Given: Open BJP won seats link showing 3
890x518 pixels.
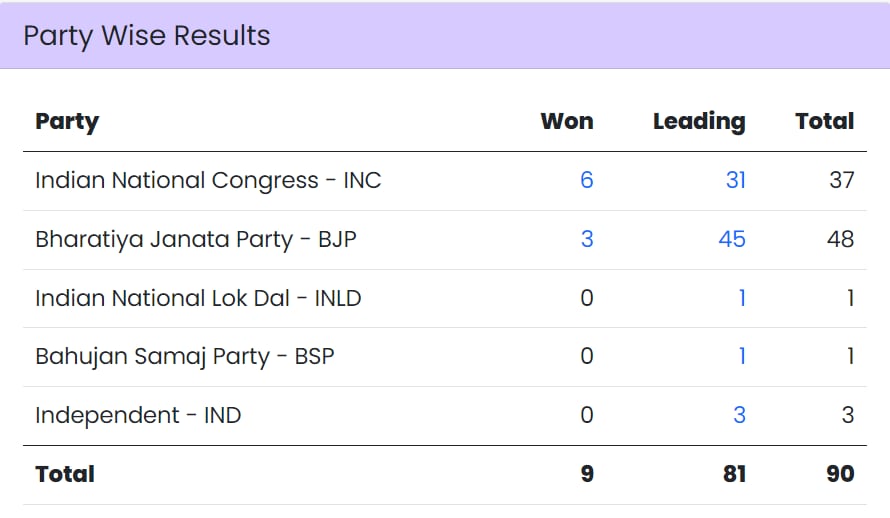Looking at the screenshot, I should (x=586, y=240).
